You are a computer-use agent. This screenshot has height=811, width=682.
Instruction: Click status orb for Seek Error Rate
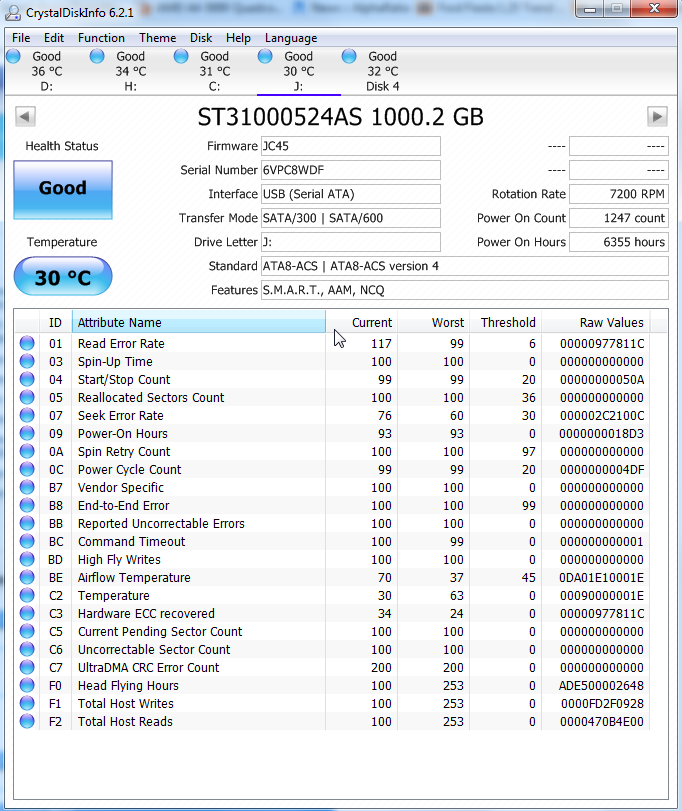pos(27,415)
